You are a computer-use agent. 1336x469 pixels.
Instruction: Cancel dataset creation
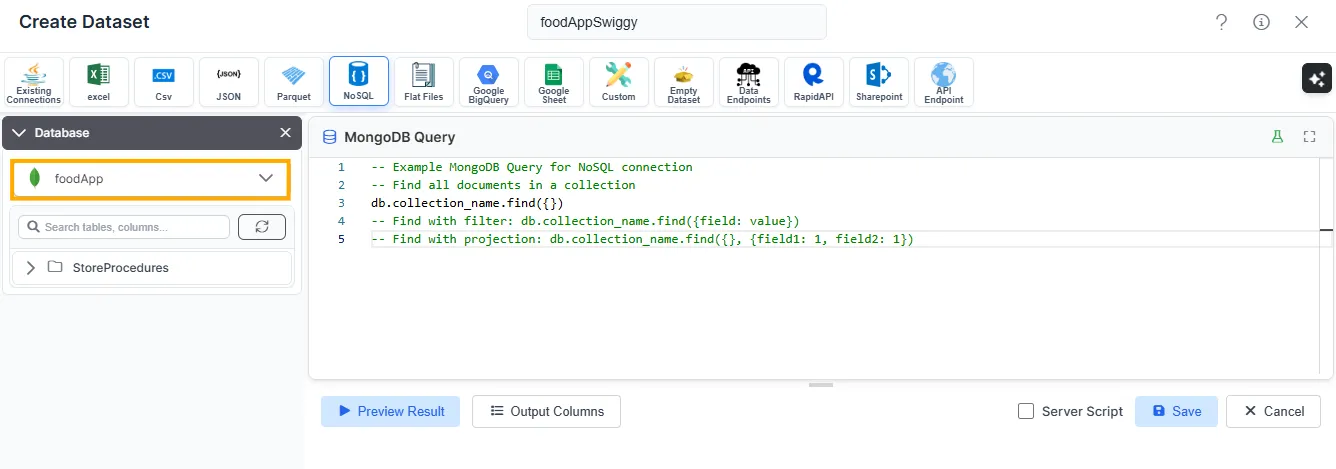coord(1274,411)
